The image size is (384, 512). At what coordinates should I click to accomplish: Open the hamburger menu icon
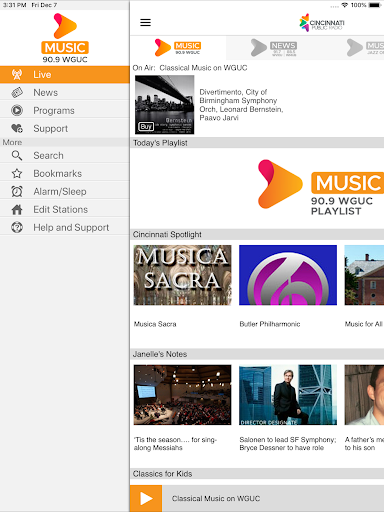(x=145, y=22)
